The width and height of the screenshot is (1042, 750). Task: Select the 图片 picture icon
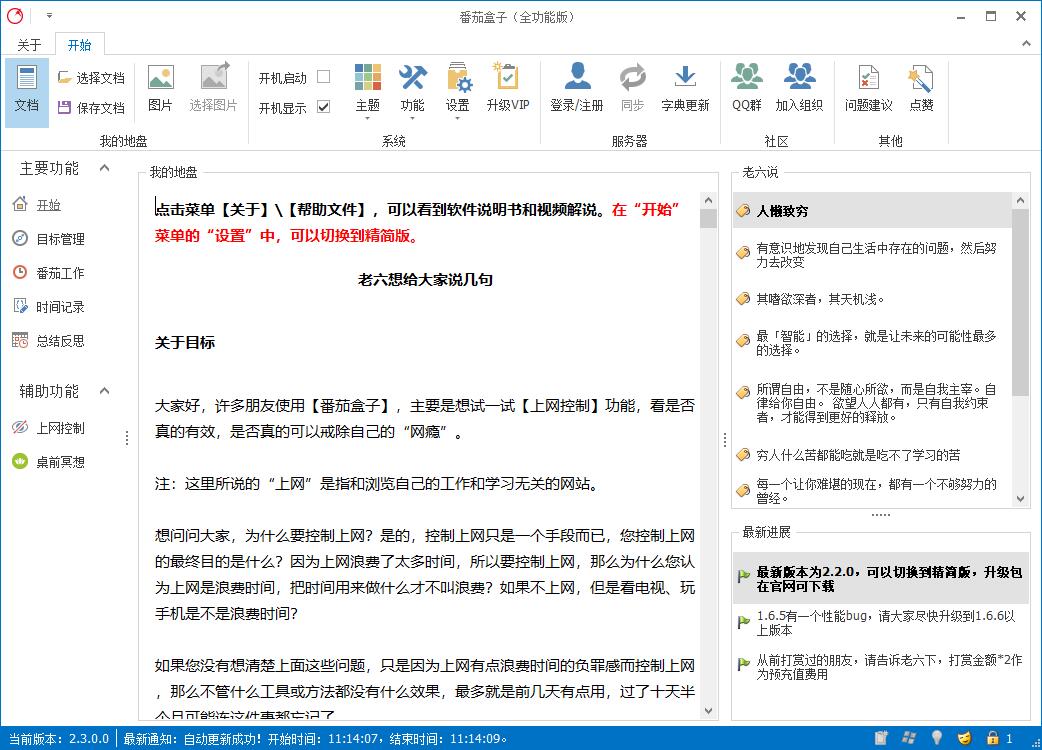pyautogui.click(x=160, y=78)
